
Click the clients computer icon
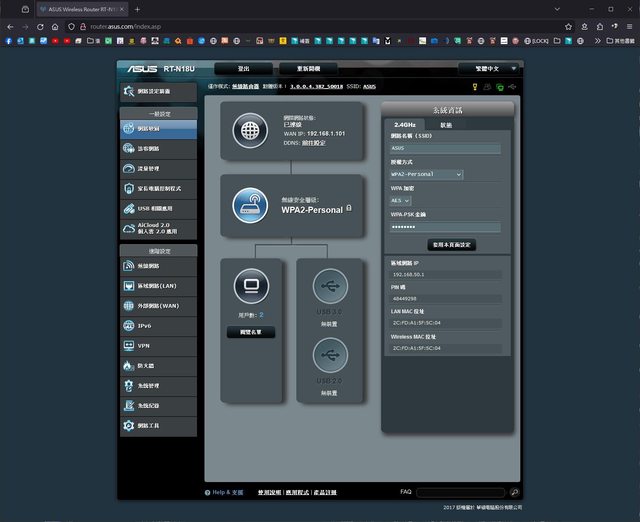pos(251,286)
